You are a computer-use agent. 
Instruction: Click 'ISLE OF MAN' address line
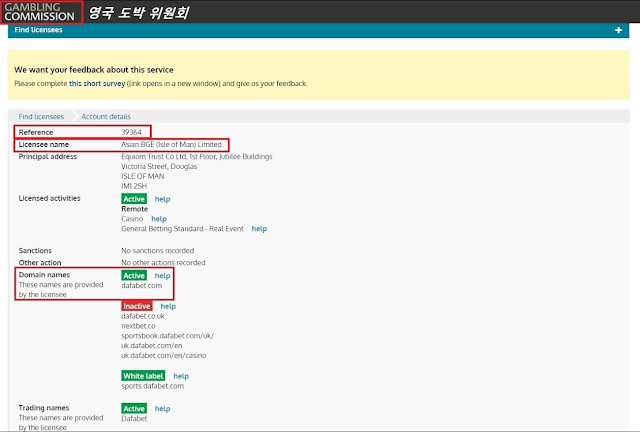pyautogui.click(x=143, y=176)
